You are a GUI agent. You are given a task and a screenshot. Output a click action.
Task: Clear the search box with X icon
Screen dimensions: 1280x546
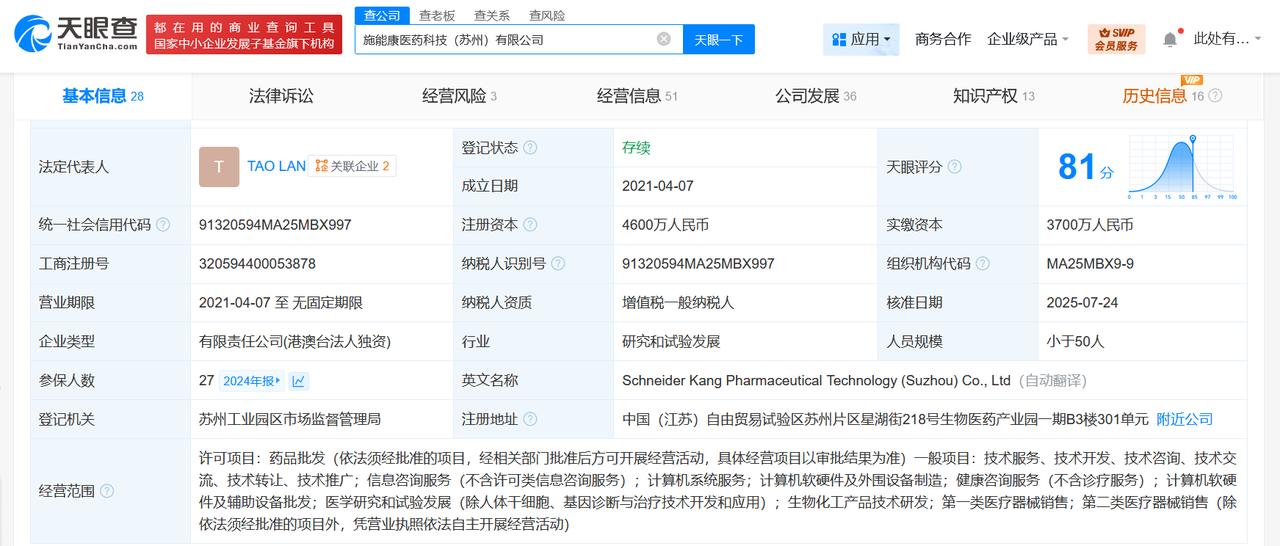[664, 39]
